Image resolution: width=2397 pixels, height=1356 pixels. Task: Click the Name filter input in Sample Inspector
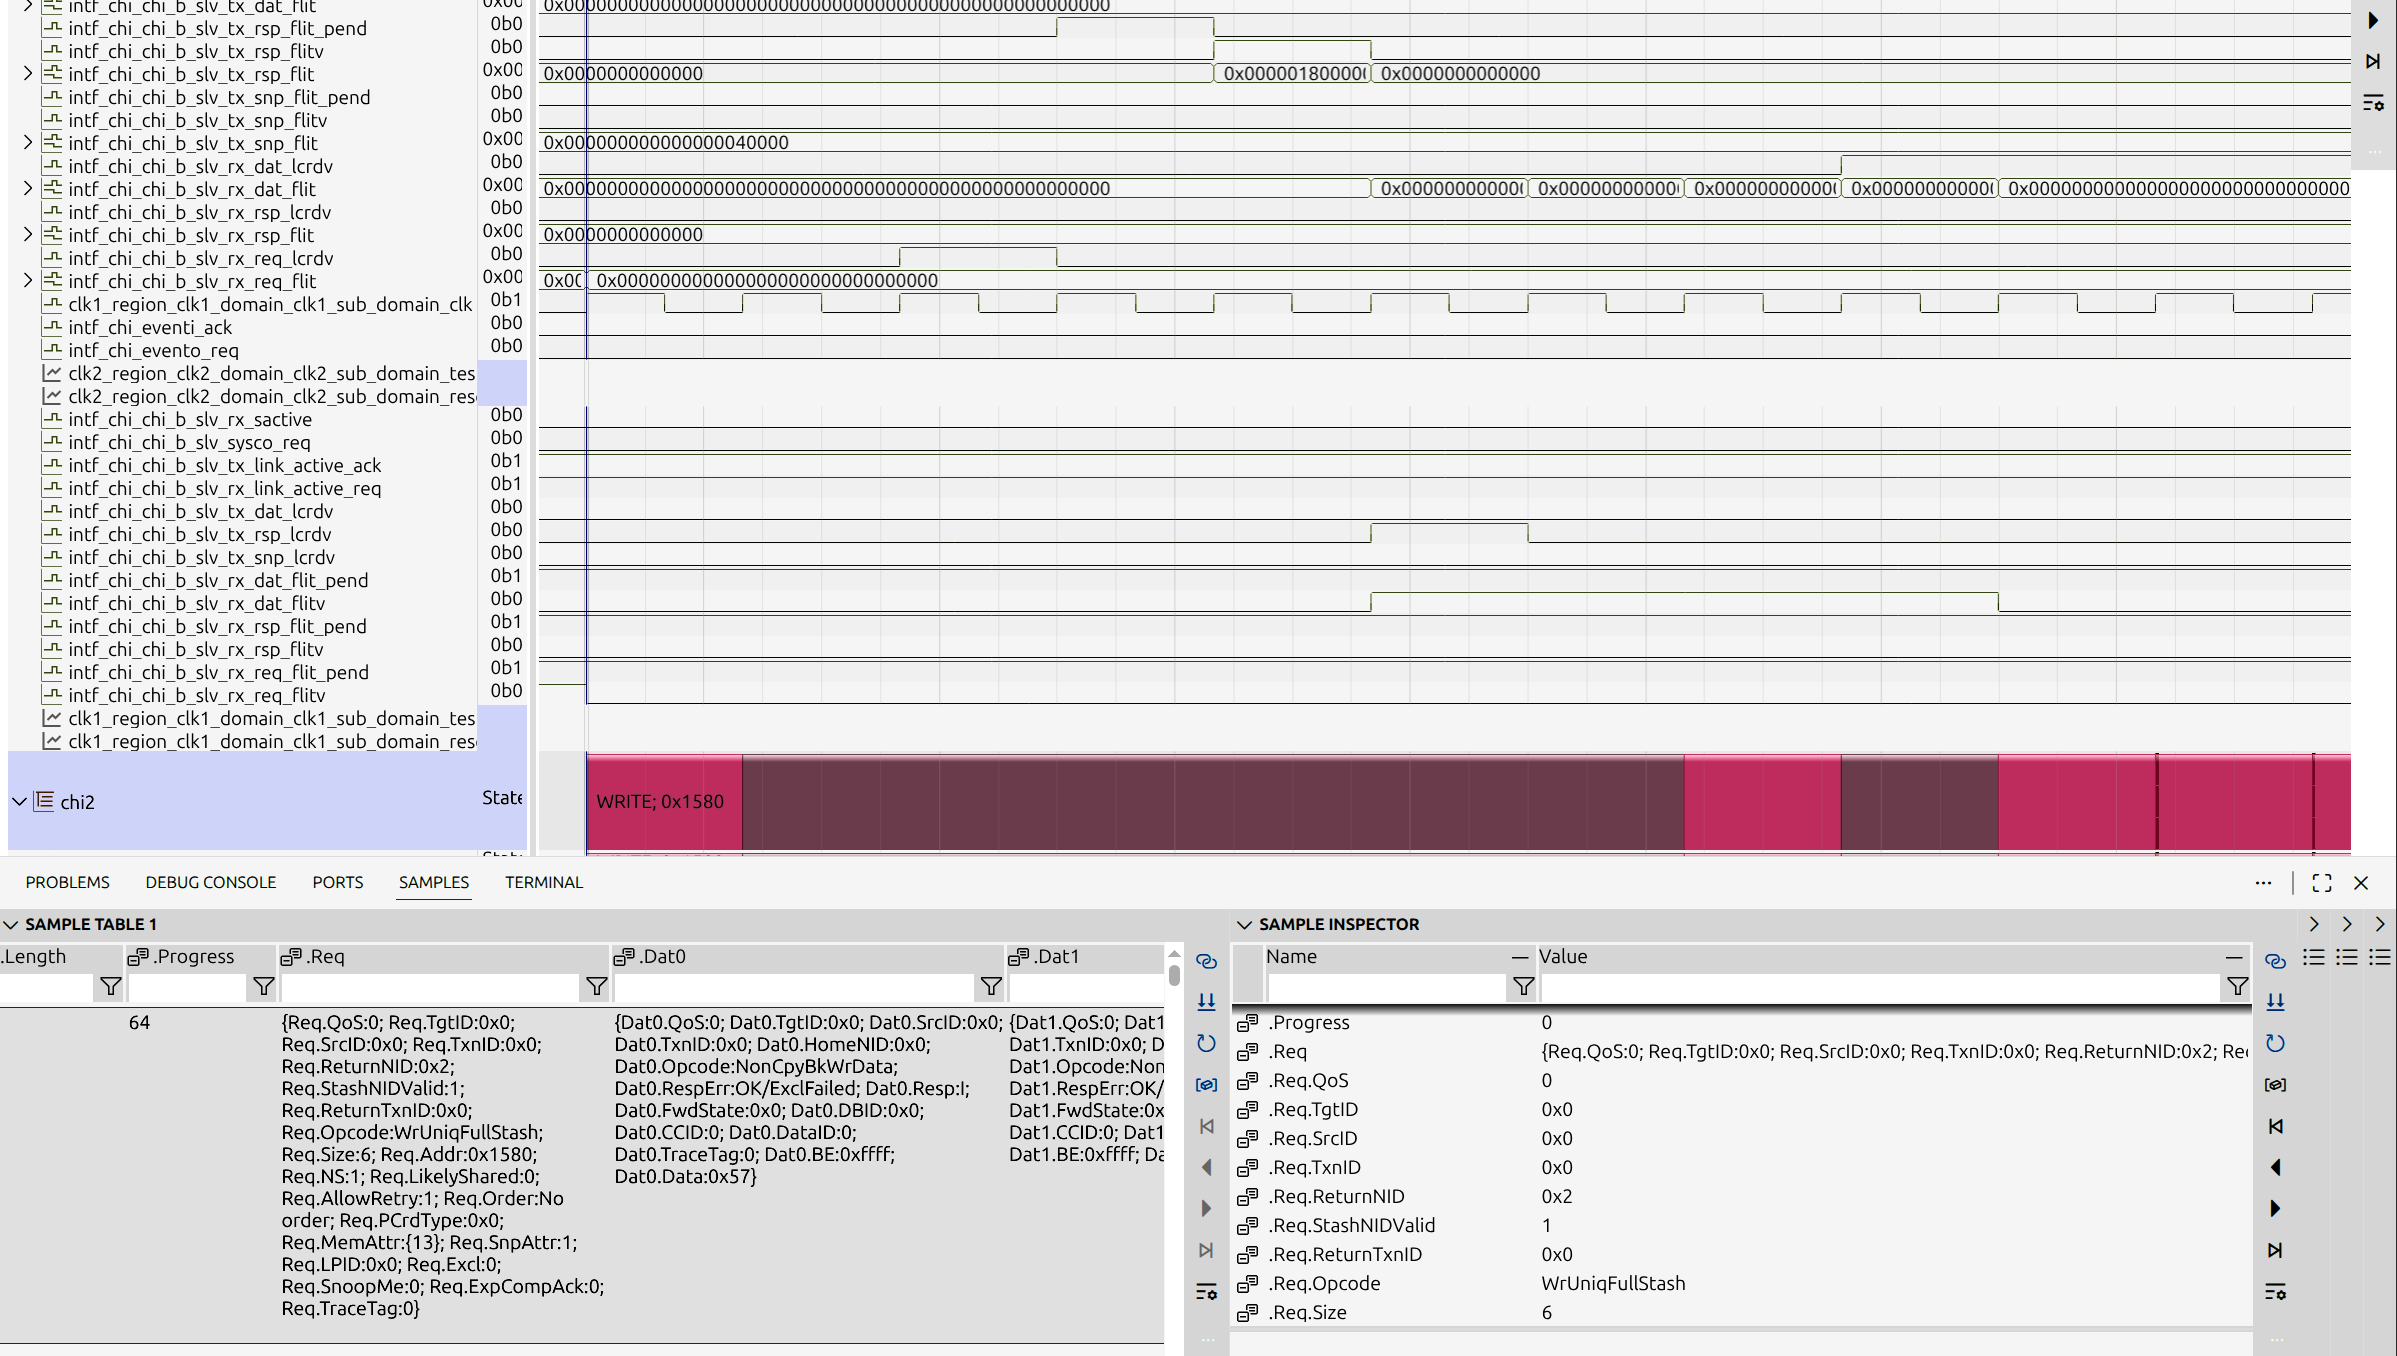pyautogui.click(x=1386, y=987)
